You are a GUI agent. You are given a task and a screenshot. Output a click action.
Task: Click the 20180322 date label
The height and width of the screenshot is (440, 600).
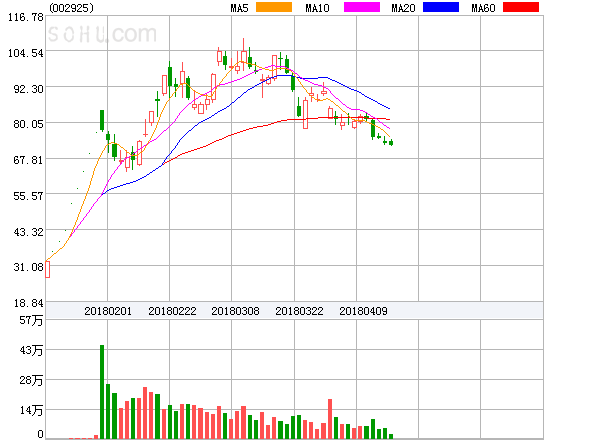299,311
